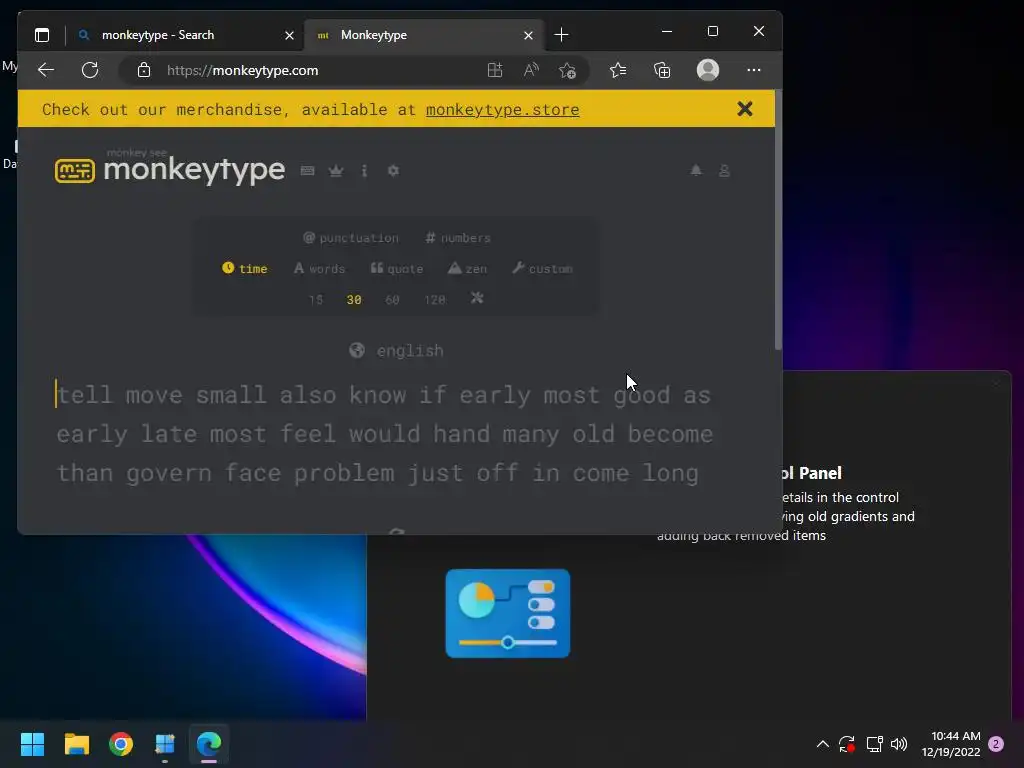Viewport: 1024px width, 768px height.
Task: Open the tab actions menu icon
Action: [x=42, y=35]
